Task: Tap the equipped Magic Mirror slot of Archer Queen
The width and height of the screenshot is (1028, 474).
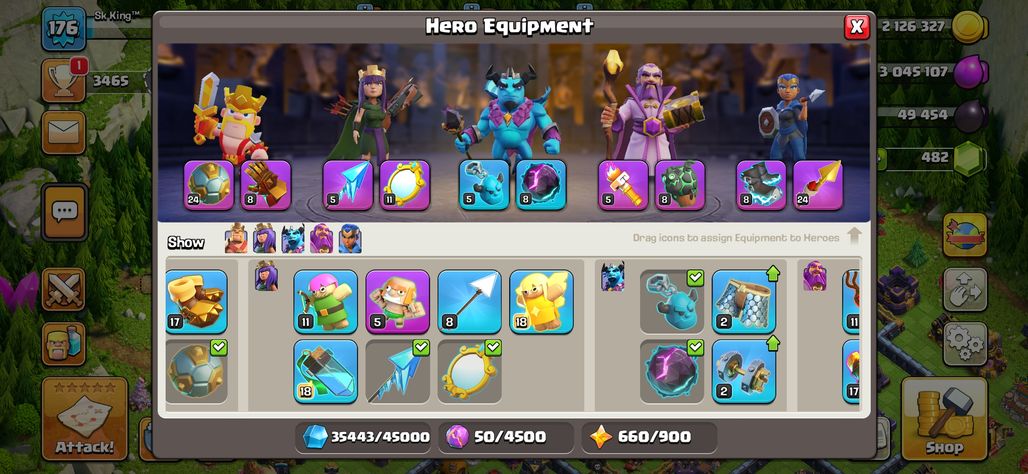Action: pos(405,185)
